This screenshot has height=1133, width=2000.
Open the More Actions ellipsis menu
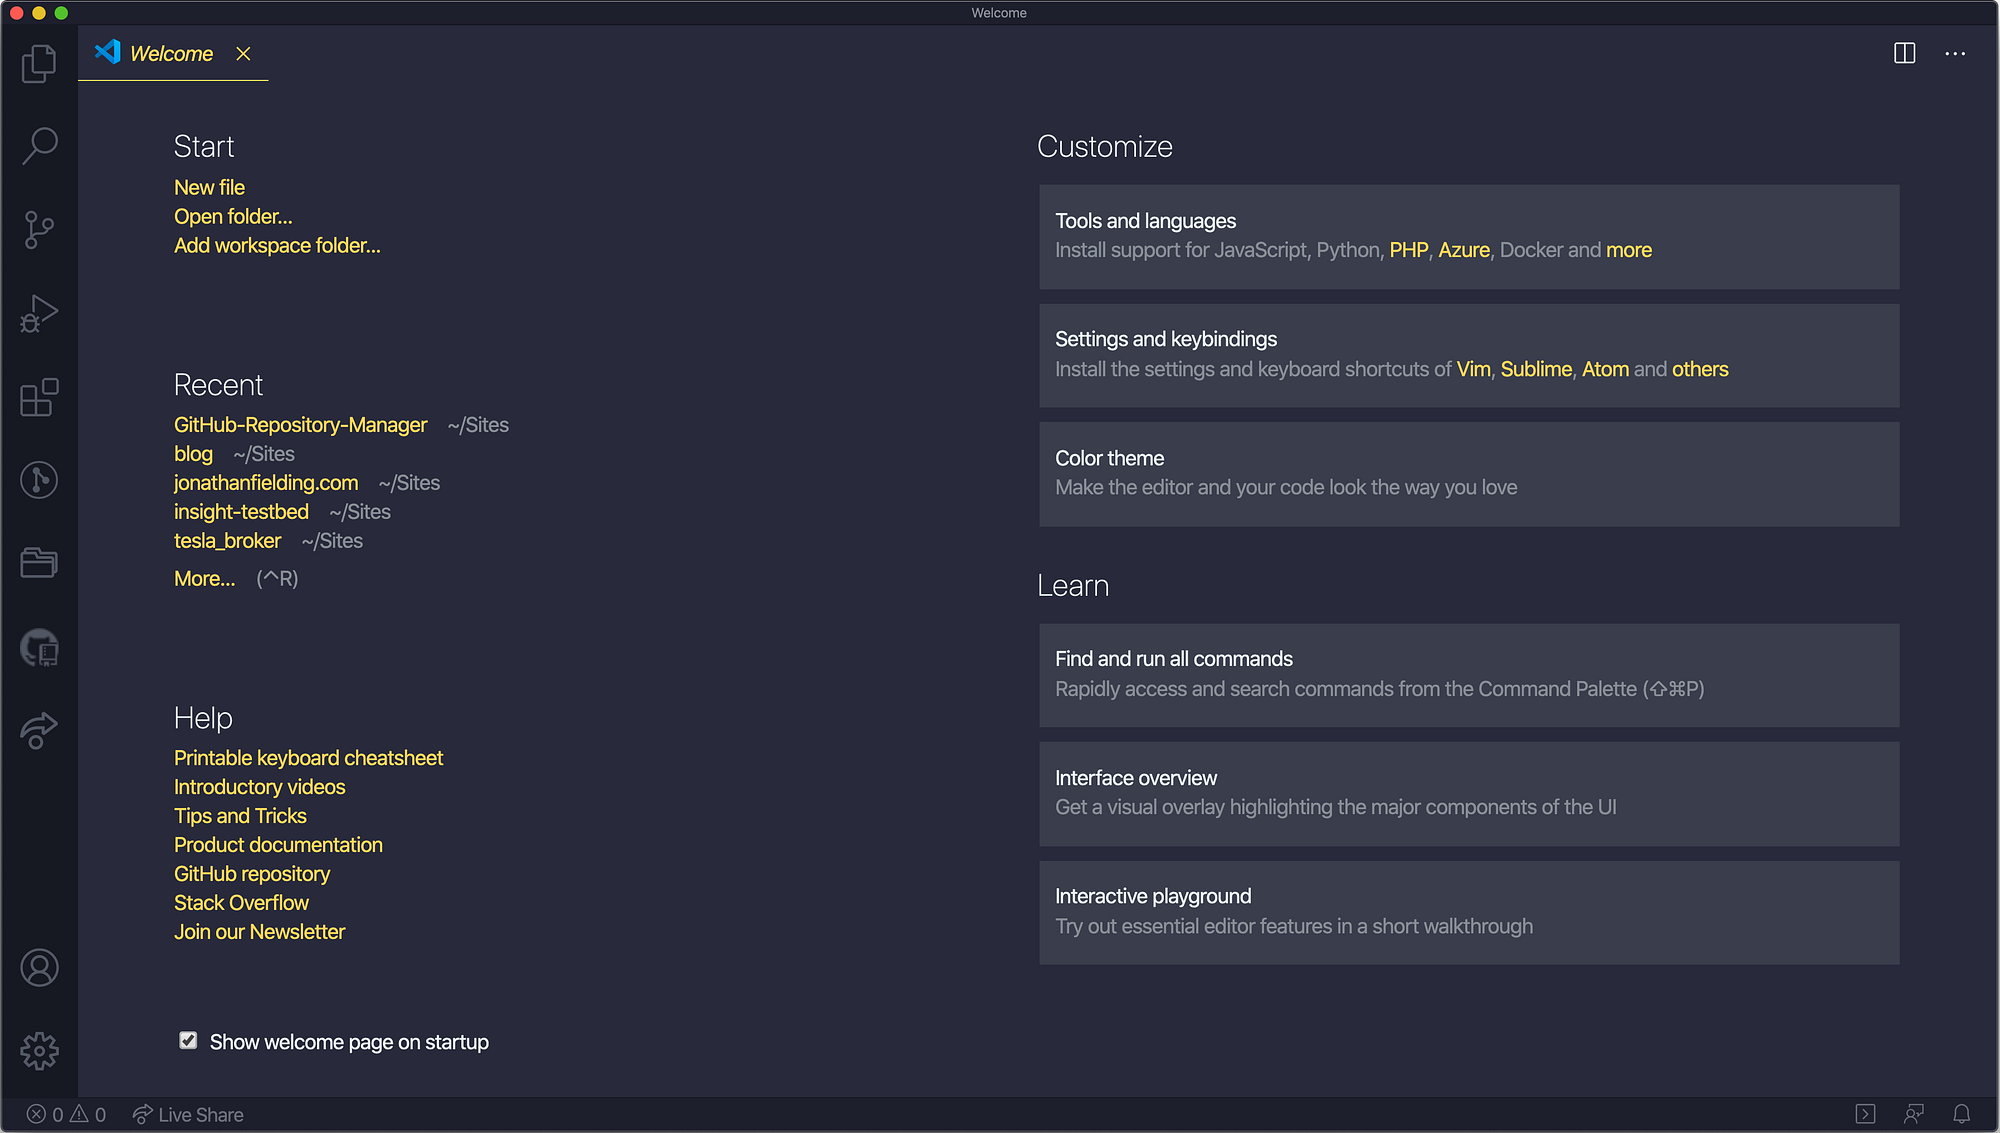coord(1955,54)
